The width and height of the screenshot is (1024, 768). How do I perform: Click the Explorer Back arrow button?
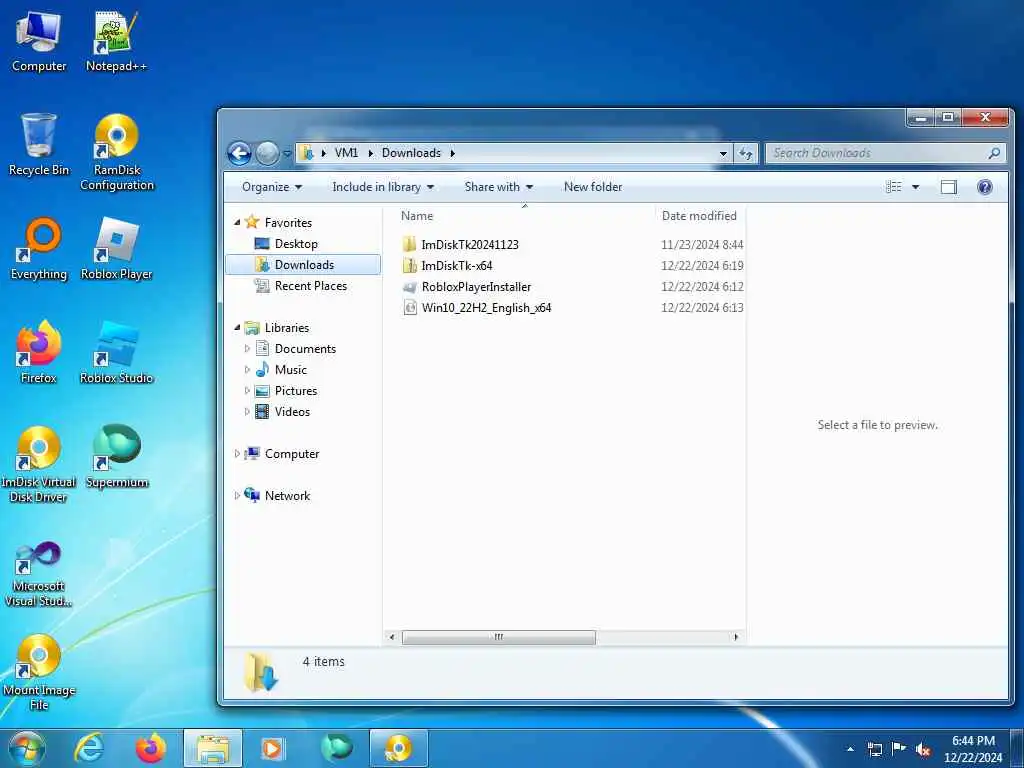(x=239, y=153)
